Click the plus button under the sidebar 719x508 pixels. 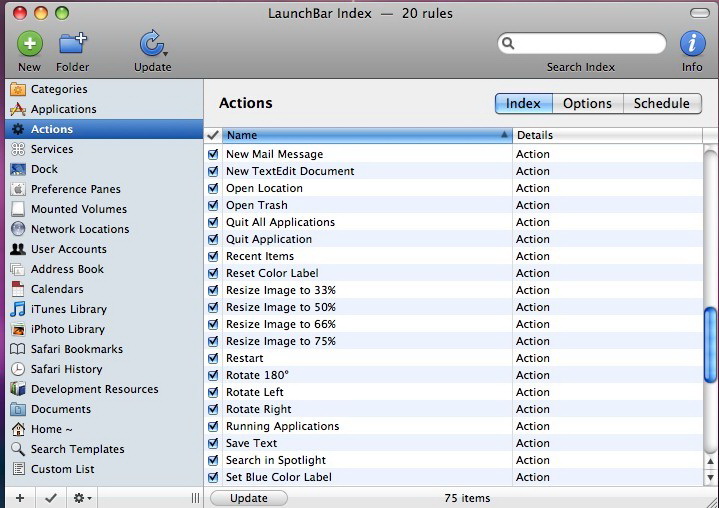(x=19, y=498)
